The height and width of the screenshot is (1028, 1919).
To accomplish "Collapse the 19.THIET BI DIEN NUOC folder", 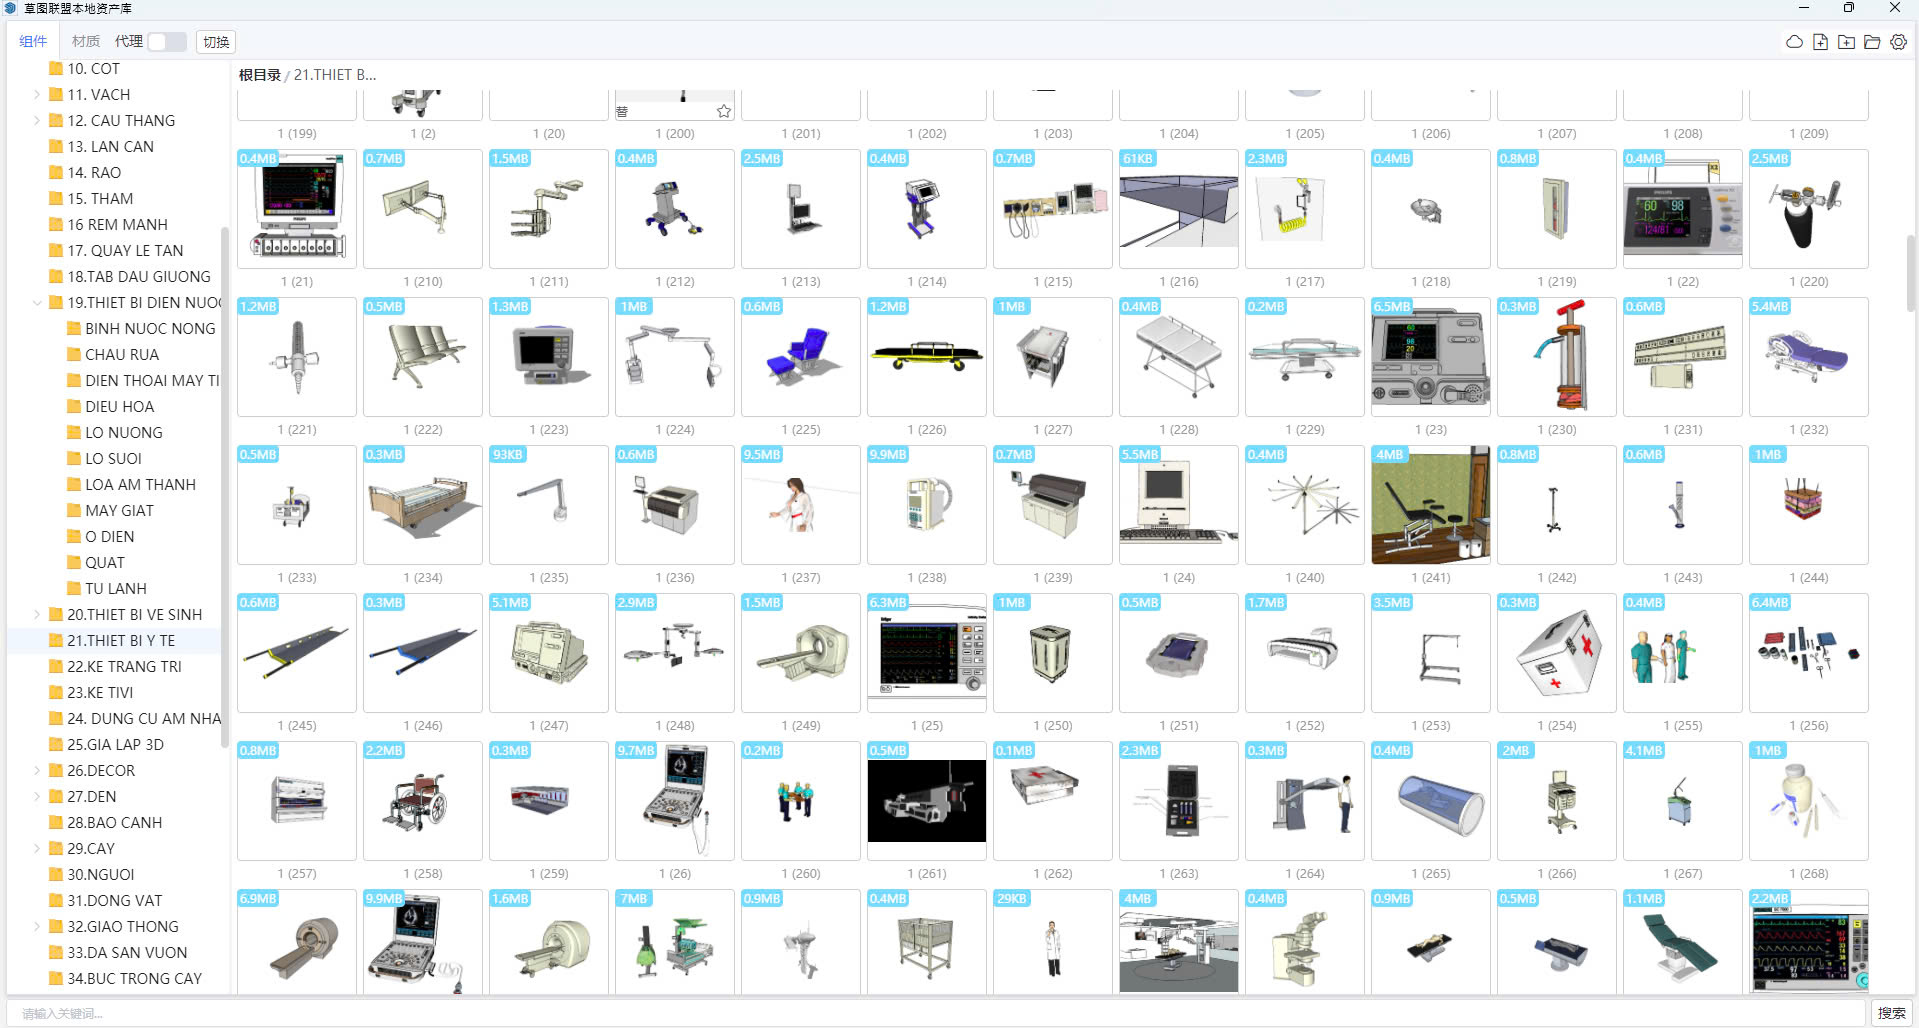I will [x=37, y=303].
